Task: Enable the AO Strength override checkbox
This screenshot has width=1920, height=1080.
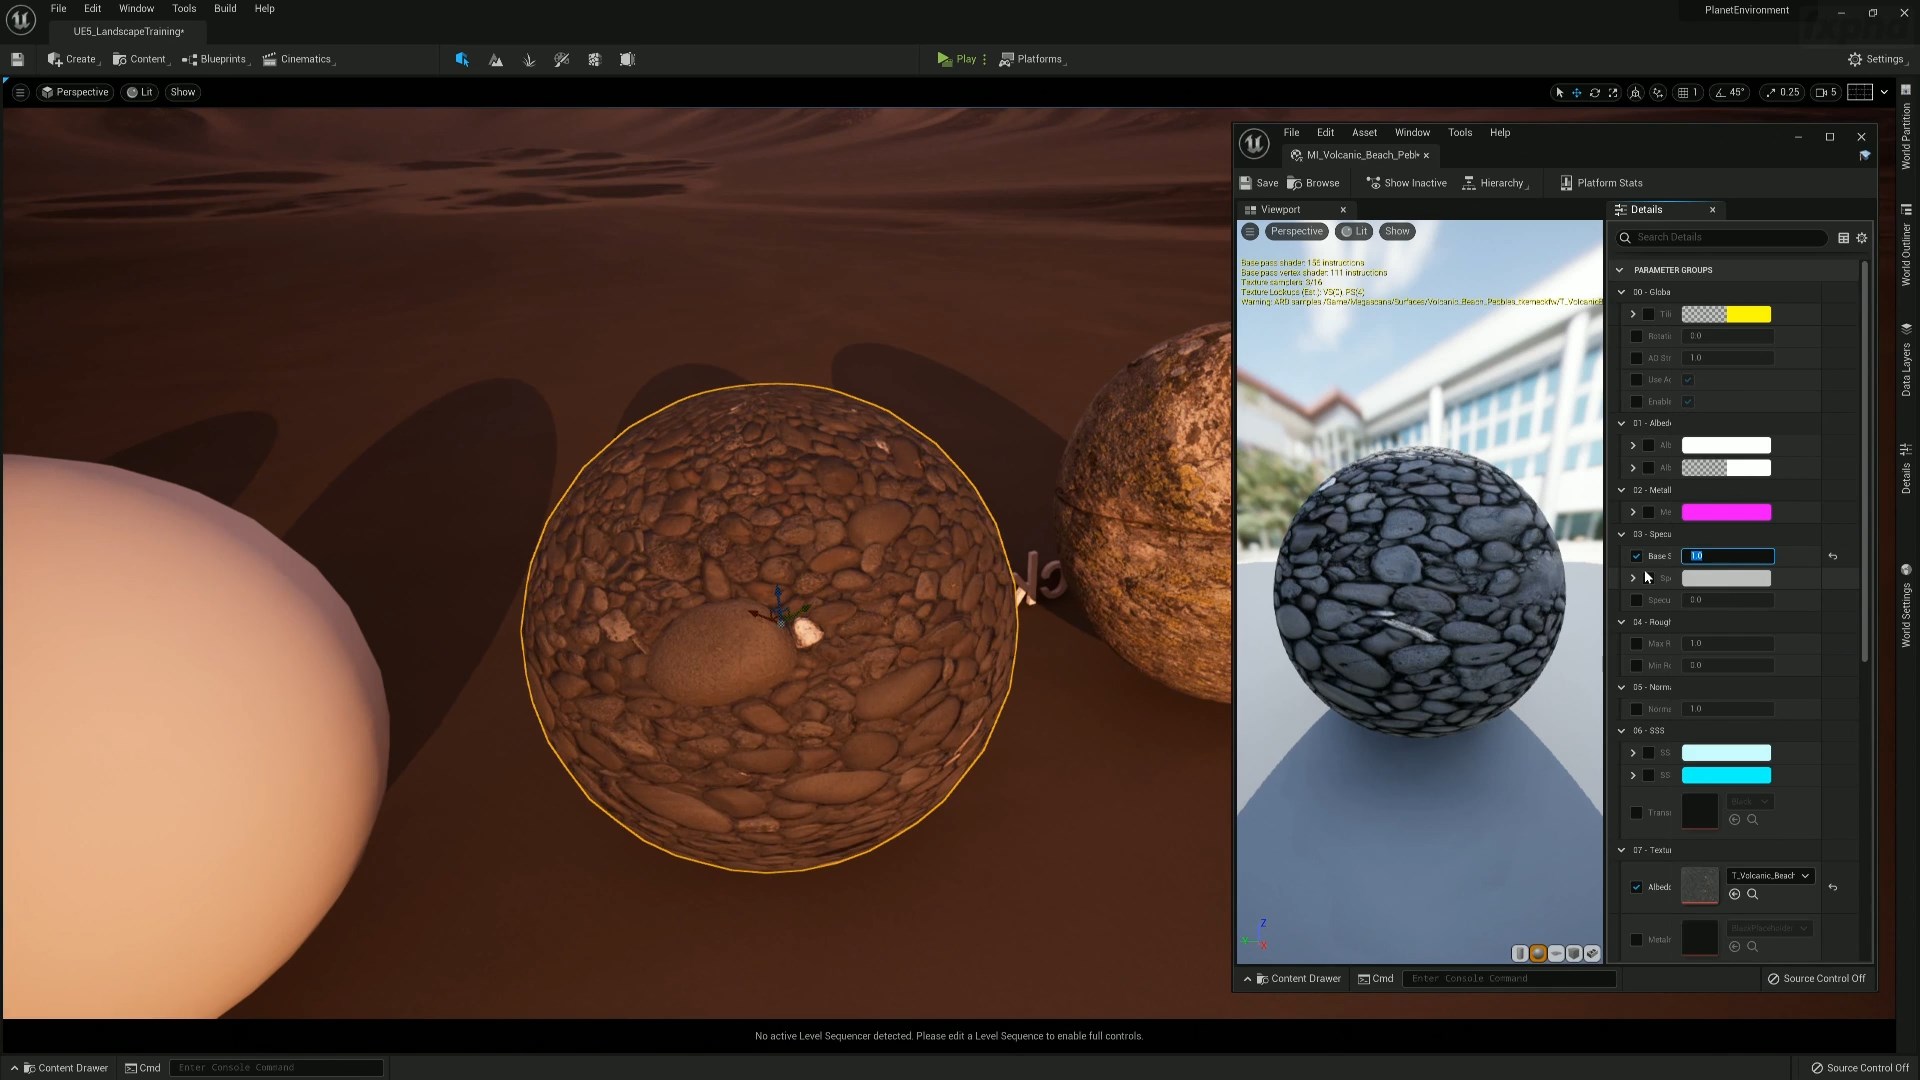Action: point(1636,358)
